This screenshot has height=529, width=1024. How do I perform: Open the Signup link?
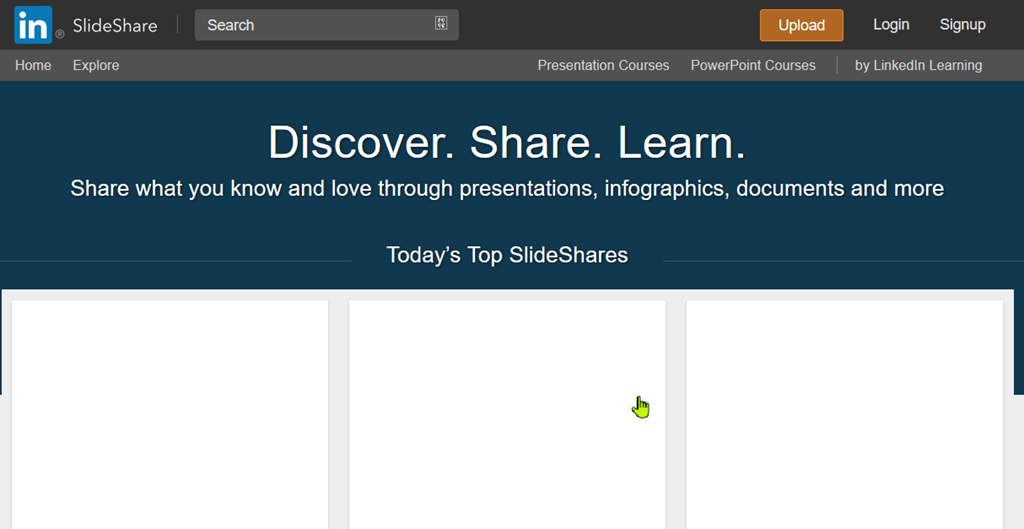click(962, 25)
